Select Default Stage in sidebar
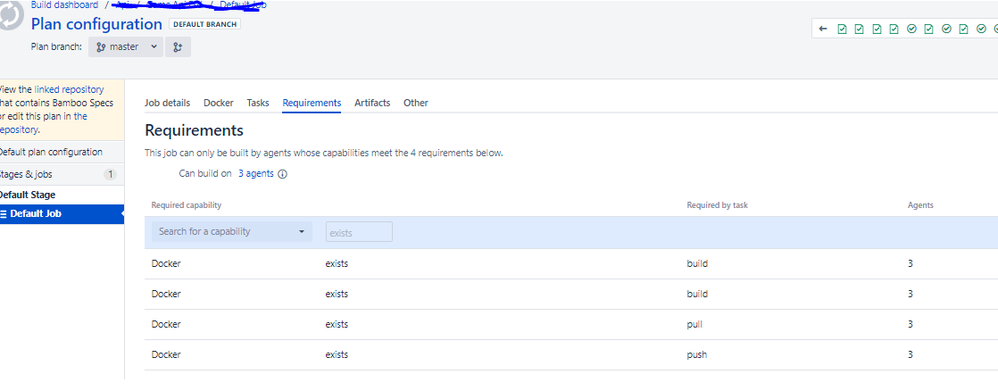Viewport: 998px width, 391px height. pos(27,195)
